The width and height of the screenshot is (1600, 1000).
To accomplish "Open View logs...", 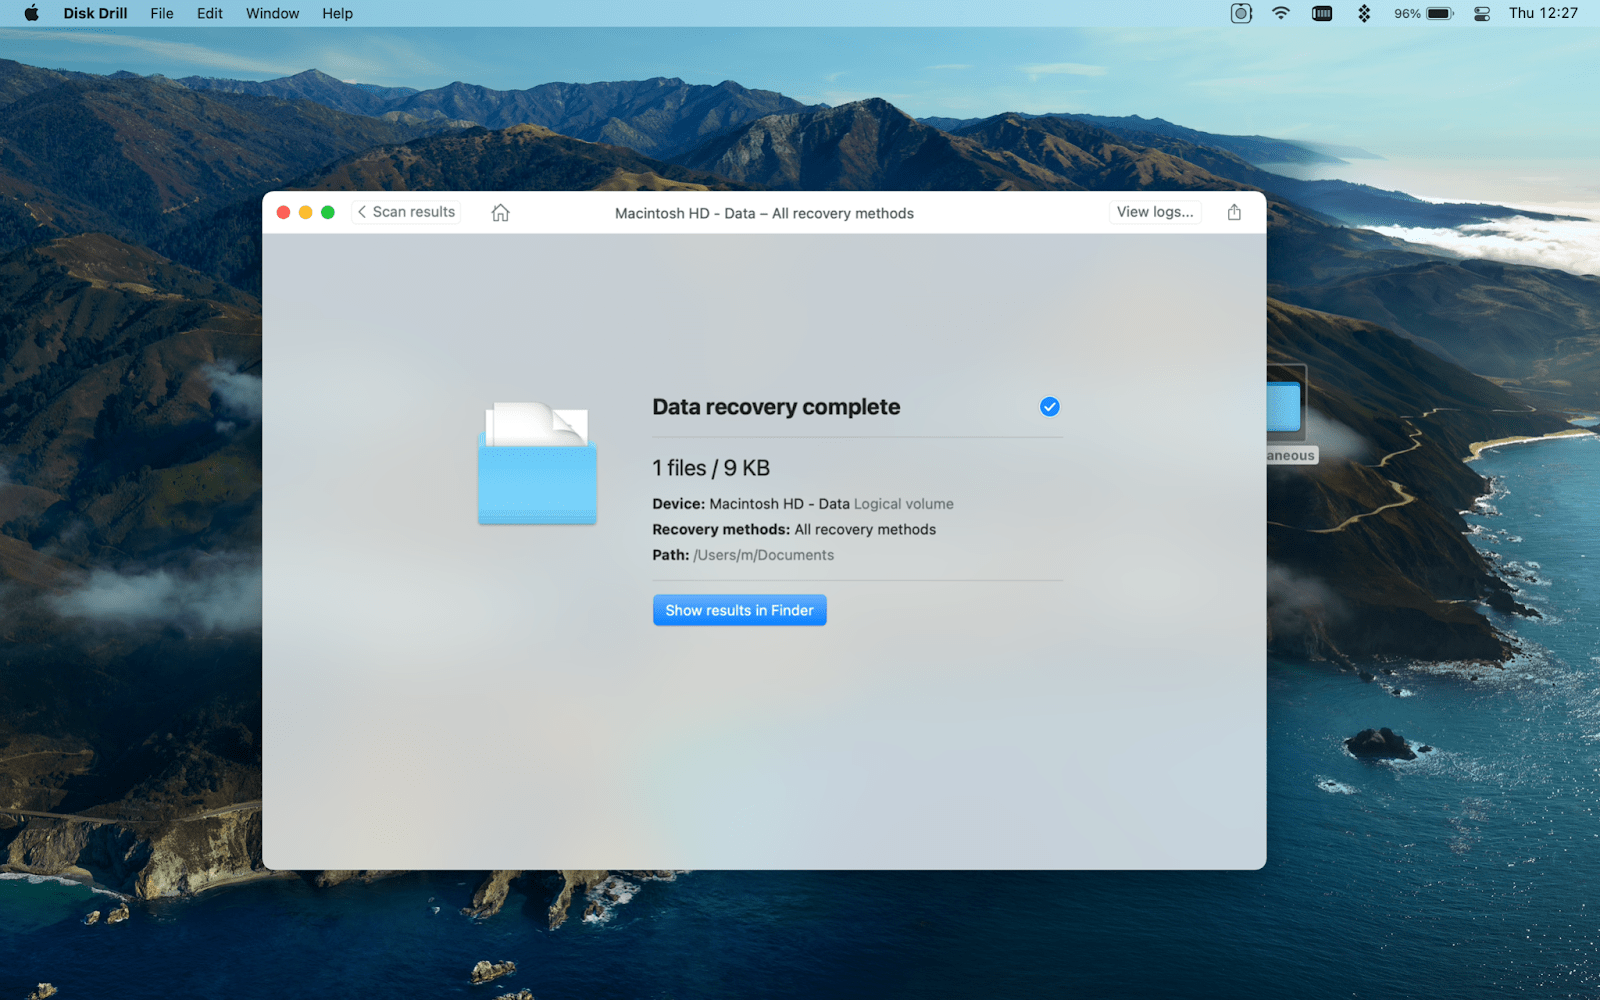I will tap(1155, 212).
